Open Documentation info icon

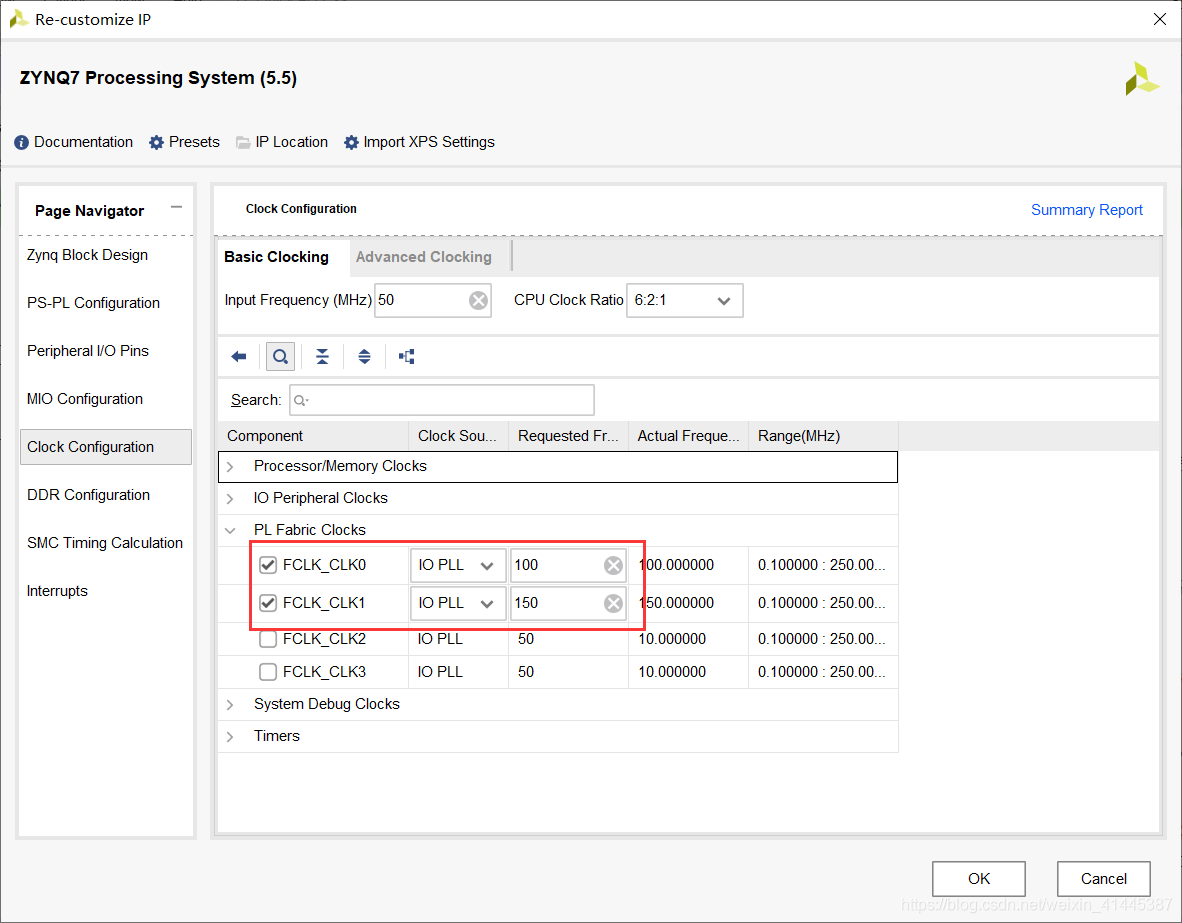[x=22, y=143]
